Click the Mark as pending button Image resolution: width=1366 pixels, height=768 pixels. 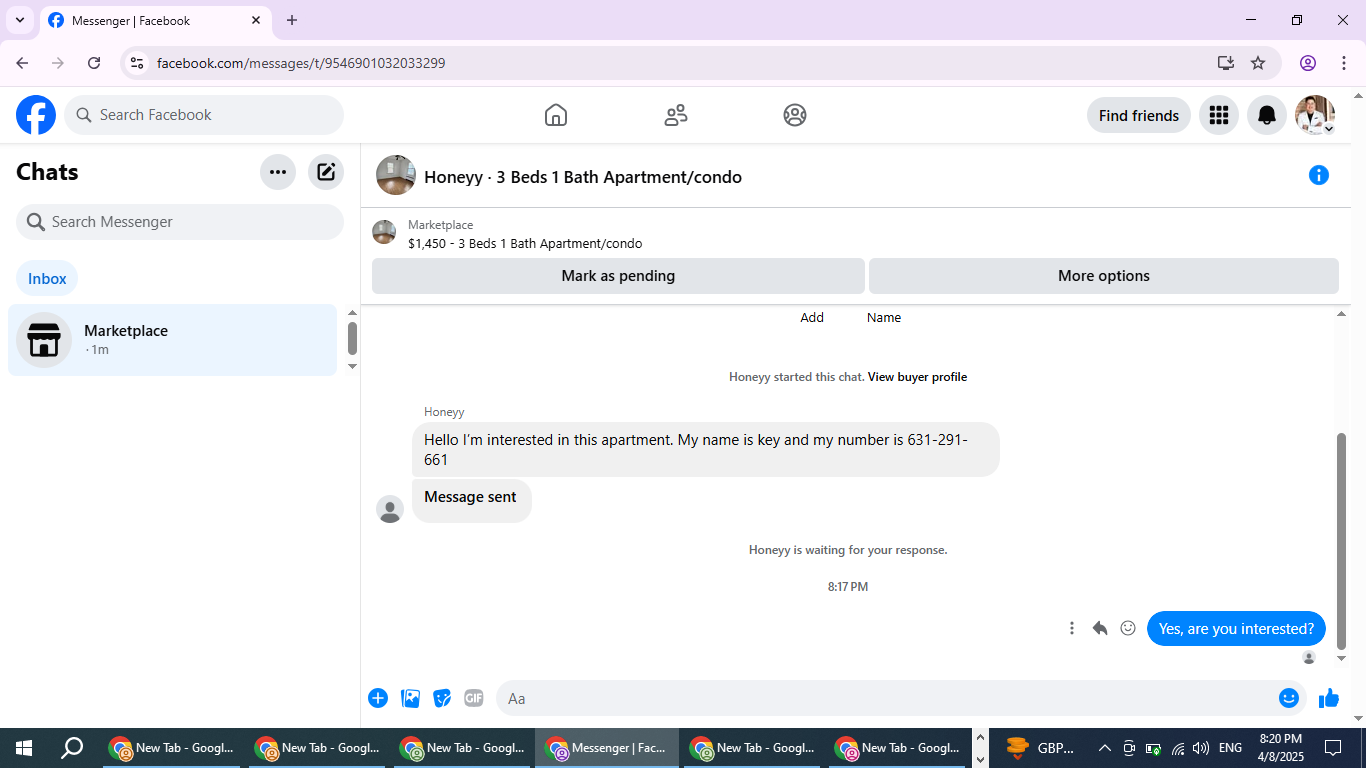click(x=618, y=276)
